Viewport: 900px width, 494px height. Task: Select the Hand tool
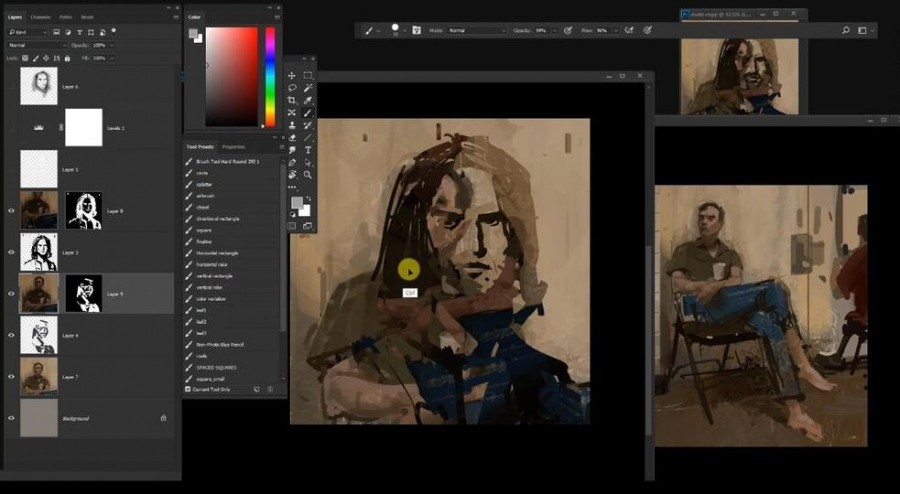click(x=292, y=175)
